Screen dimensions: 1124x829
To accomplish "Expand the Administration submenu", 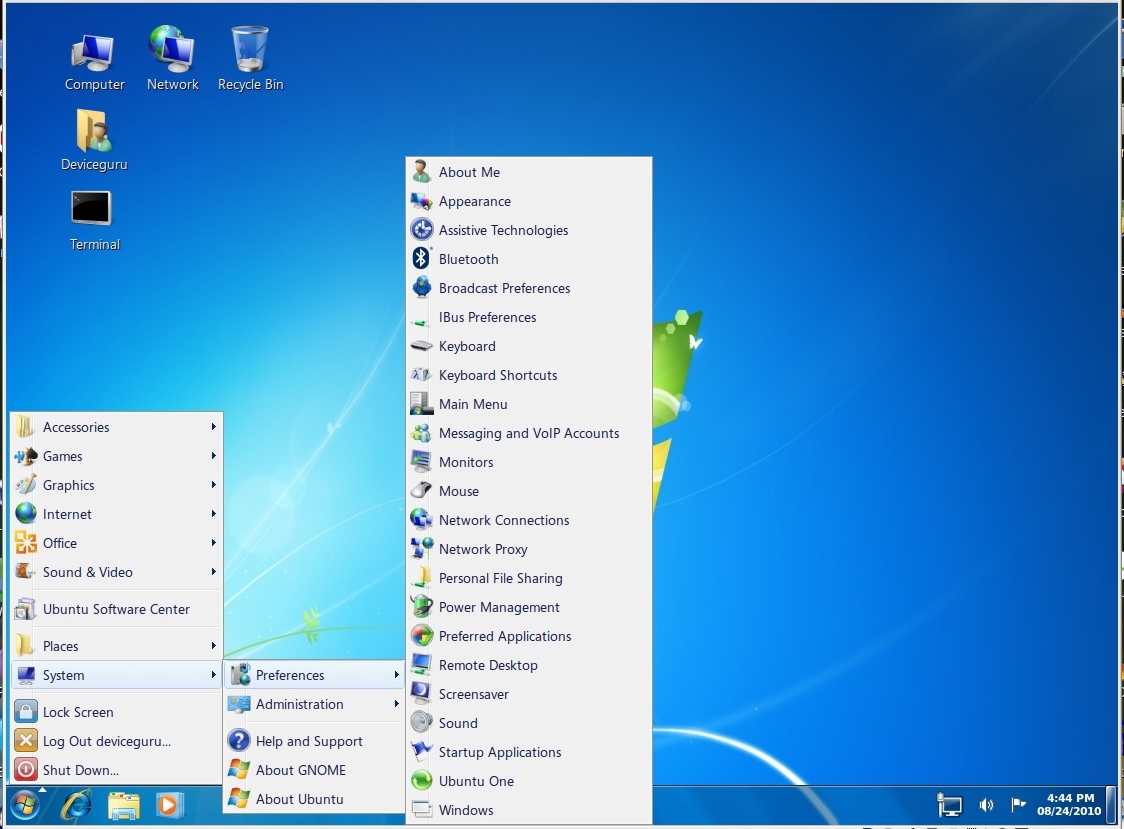I will [x=315, y=704].
